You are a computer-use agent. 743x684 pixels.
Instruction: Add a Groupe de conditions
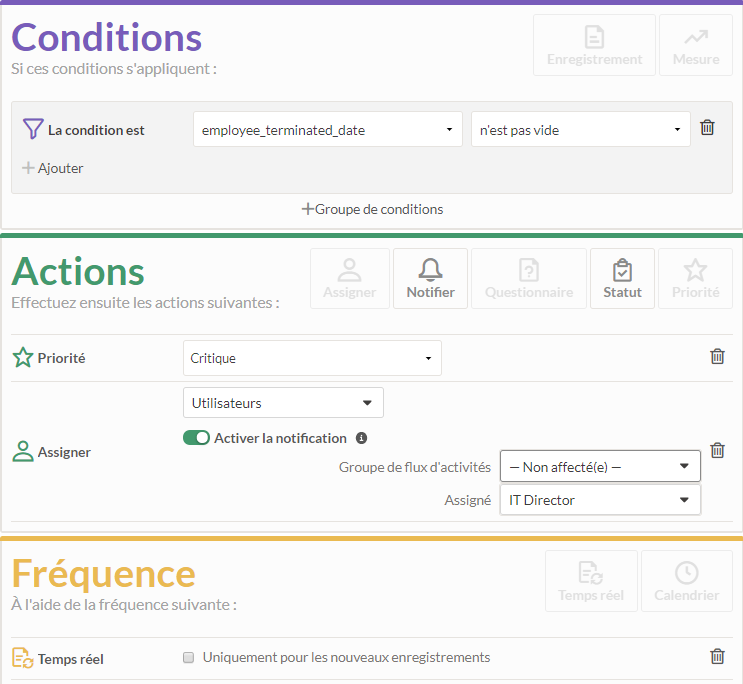(372, 209)
